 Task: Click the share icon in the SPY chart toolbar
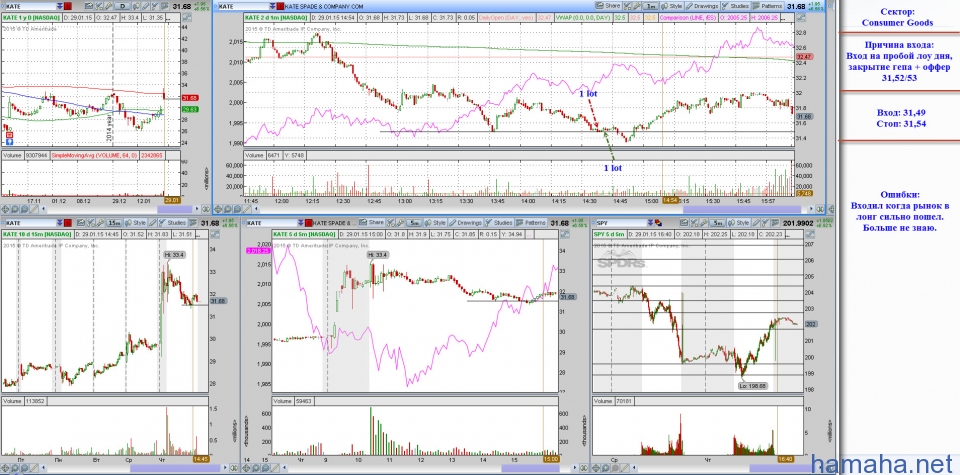684,223
